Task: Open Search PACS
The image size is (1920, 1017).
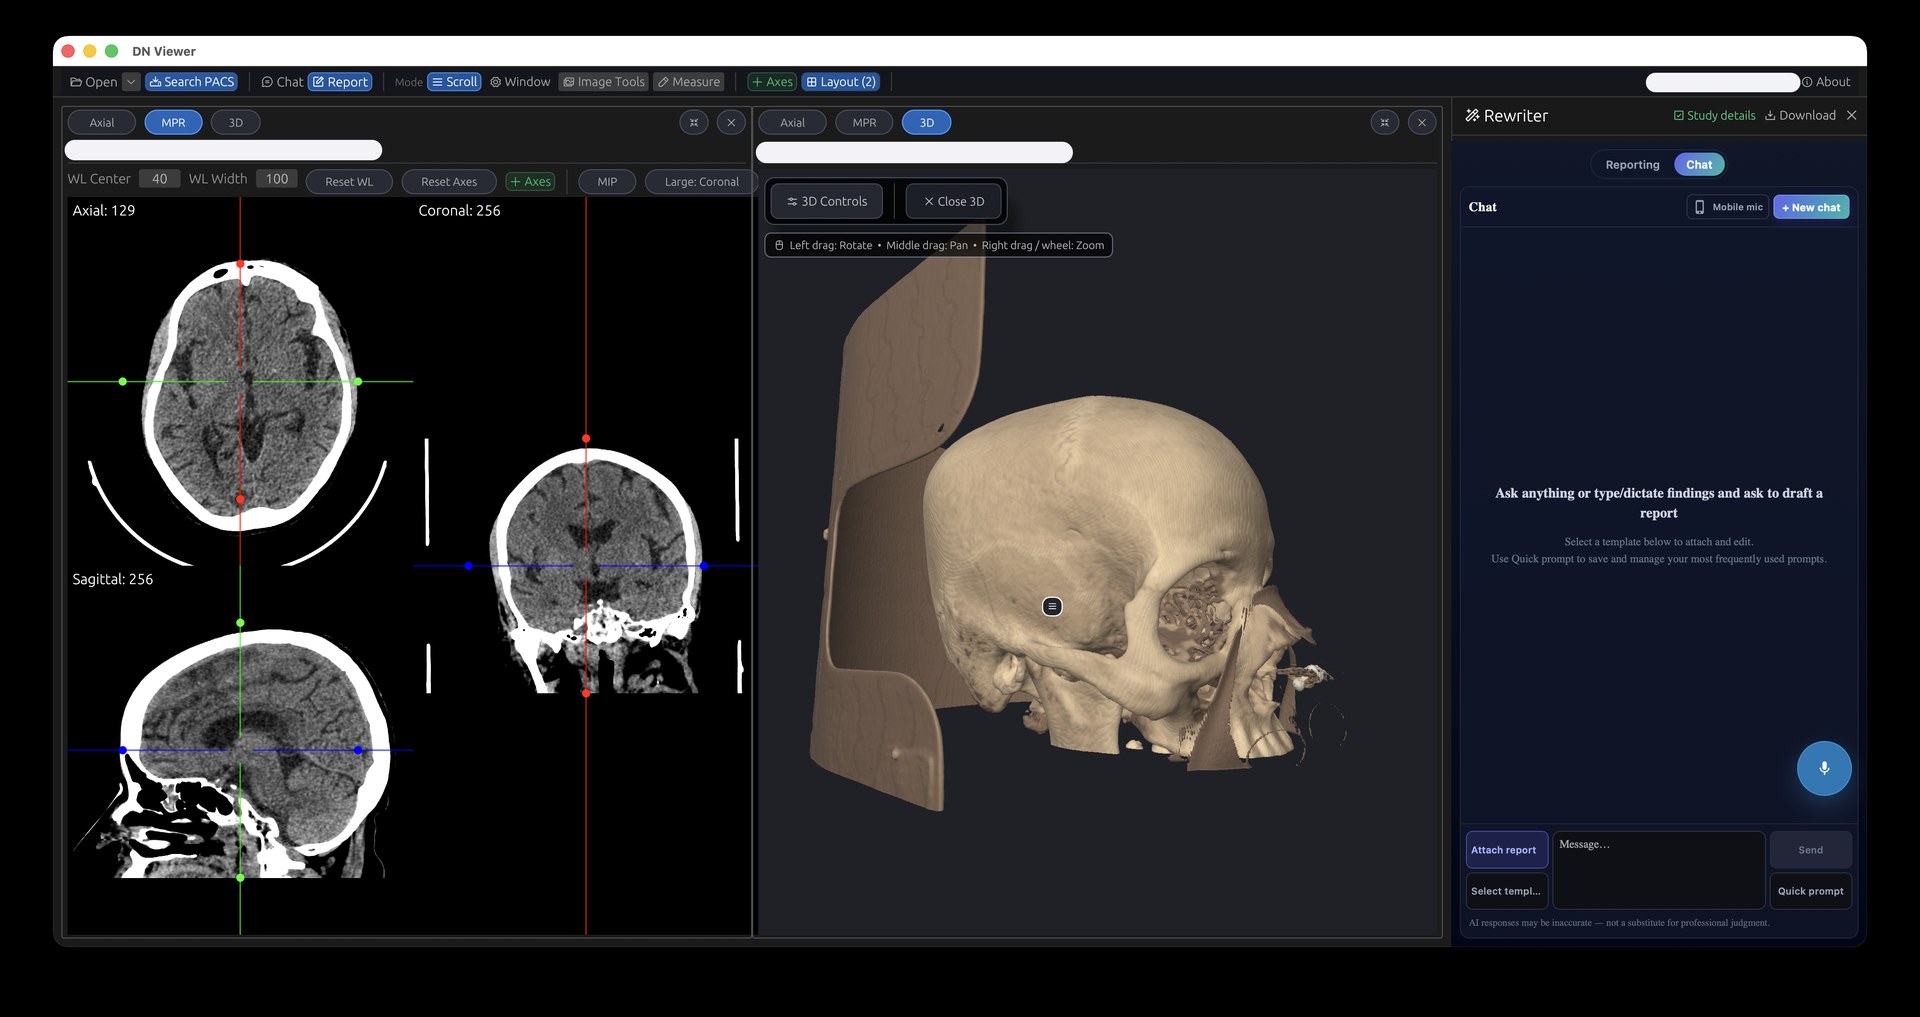Action: pyautogui.click(x=192, y=82)
